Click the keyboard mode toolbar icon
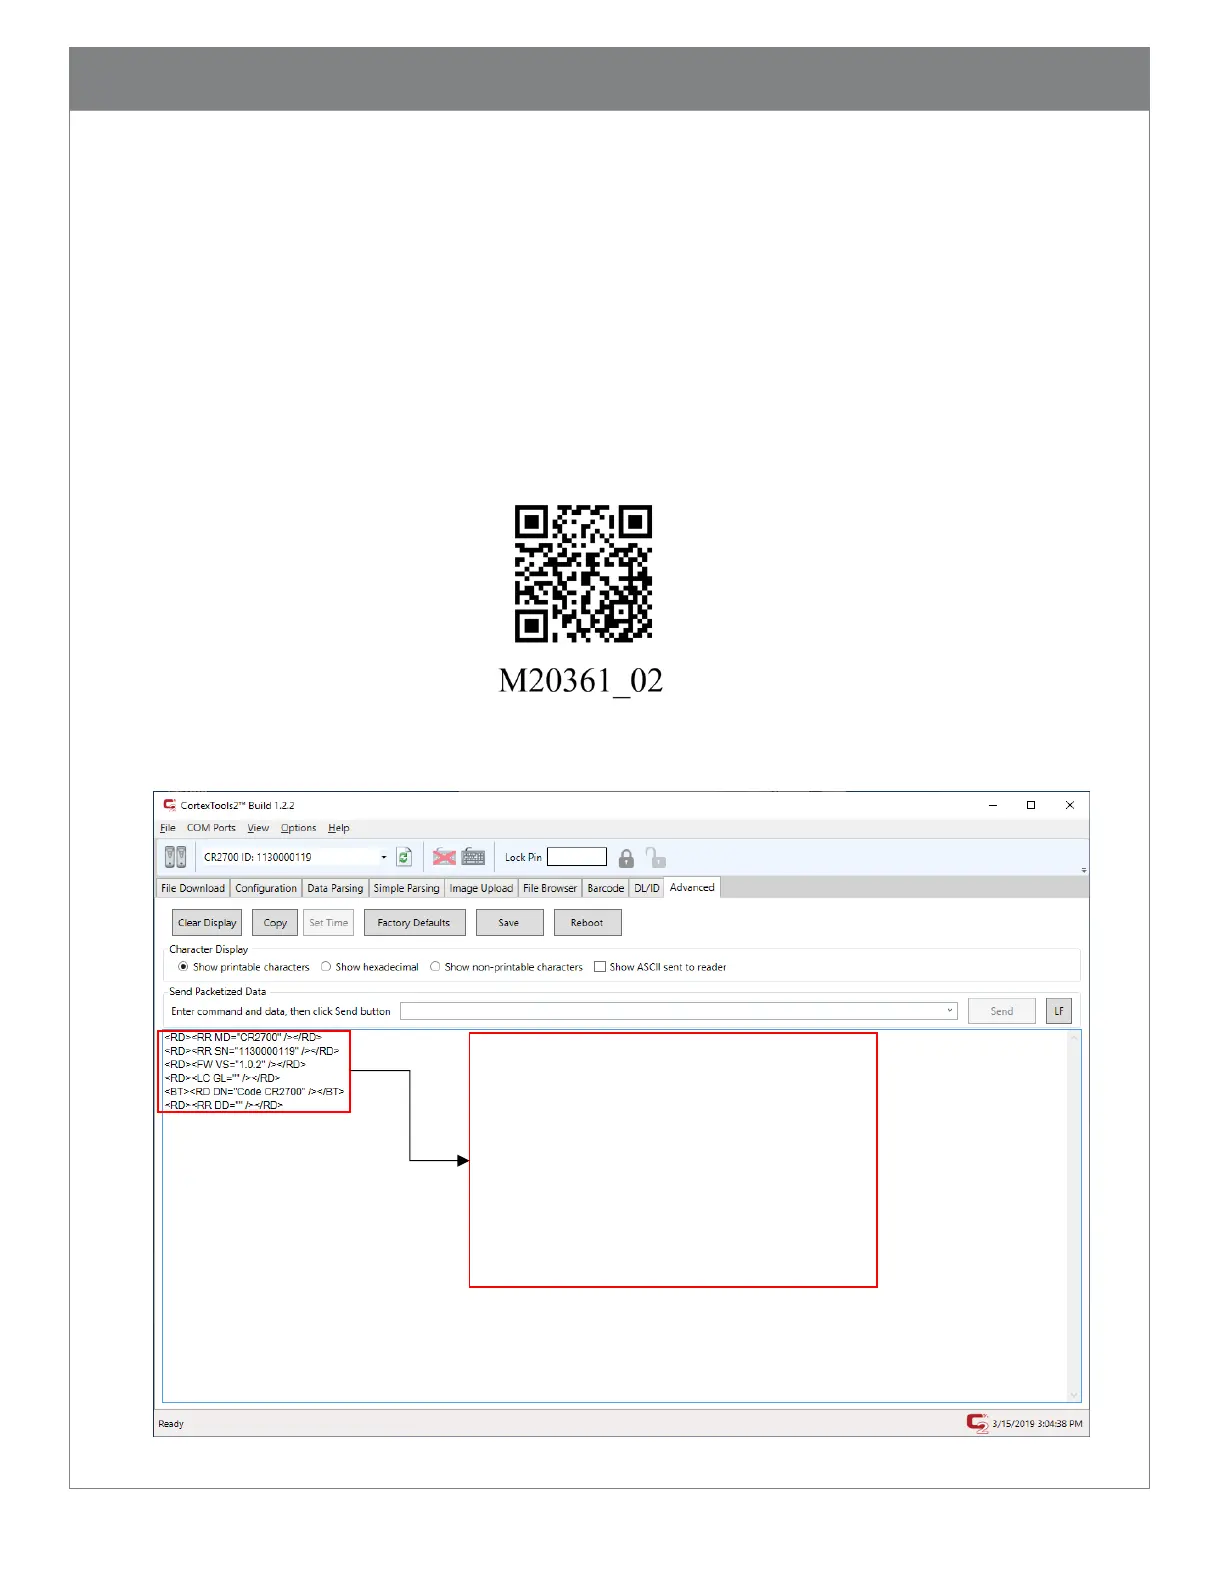 click(474, 857)
